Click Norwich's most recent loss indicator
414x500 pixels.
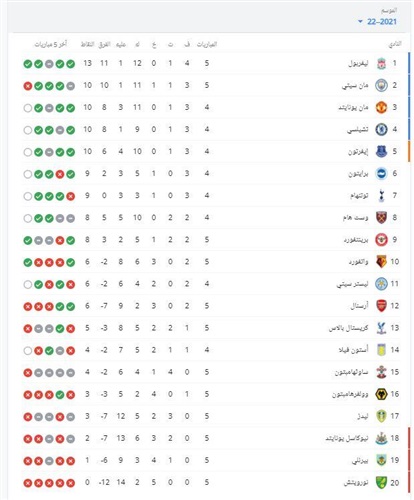coord(28,483)
